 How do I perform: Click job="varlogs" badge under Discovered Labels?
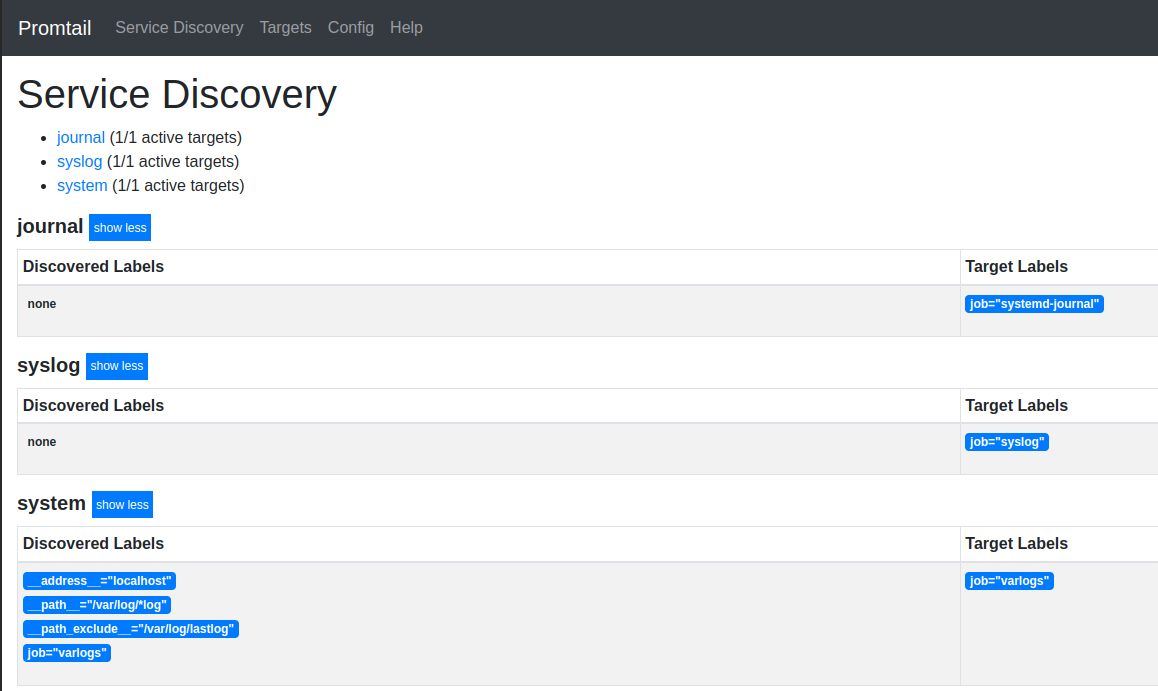click(x=66, y=653)
